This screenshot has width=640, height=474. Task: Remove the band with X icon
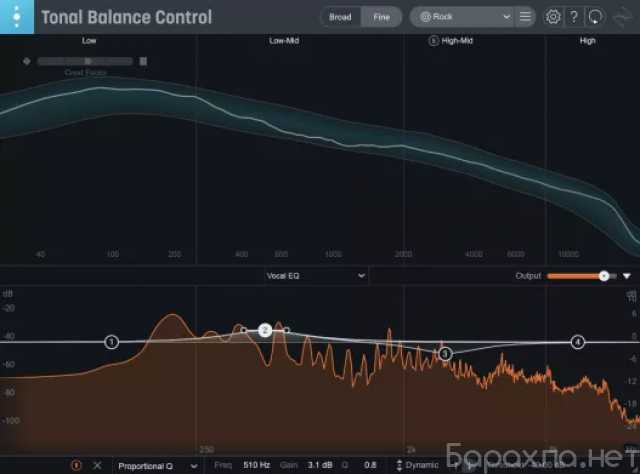coord(97,465)
